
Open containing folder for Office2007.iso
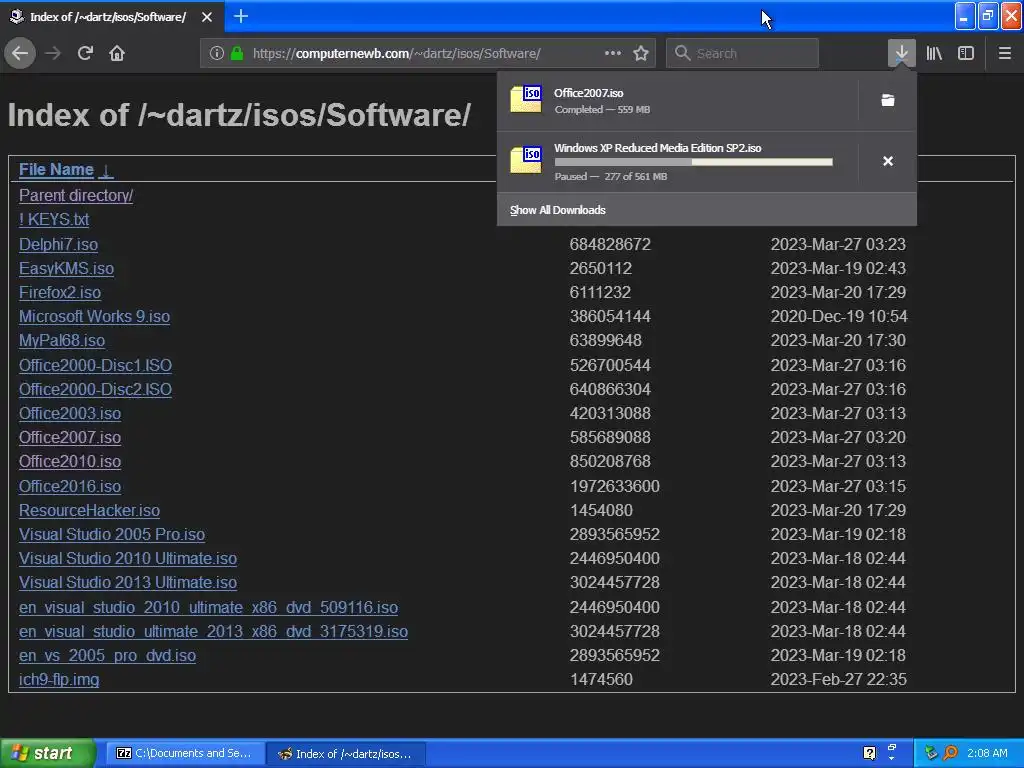(x=888, y=100)
